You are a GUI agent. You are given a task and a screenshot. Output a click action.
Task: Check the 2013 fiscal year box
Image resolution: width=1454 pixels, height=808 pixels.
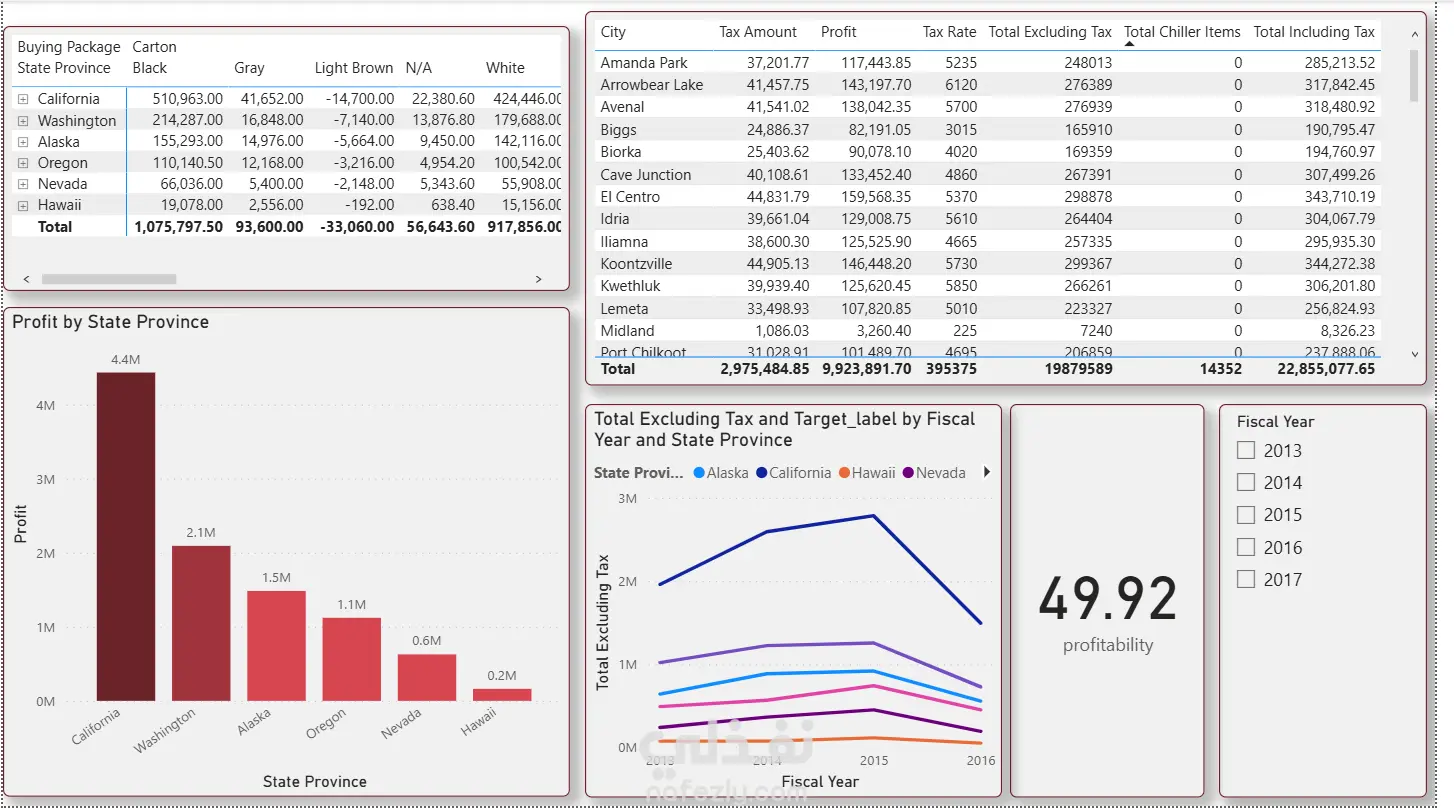click(x=1246, y=450)
